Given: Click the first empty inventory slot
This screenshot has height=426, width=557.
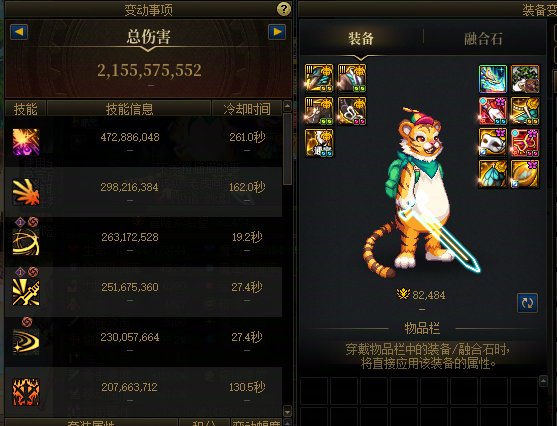Looking at the screenshot, I should (x=314, y=391).
